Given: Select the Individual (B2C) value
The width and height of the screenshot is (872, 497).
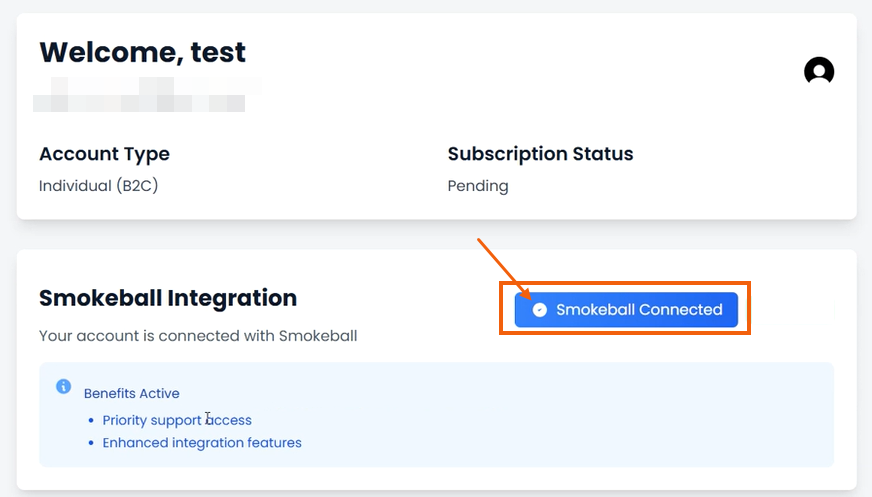Looking at the screenshot, I should coord(98,185).
